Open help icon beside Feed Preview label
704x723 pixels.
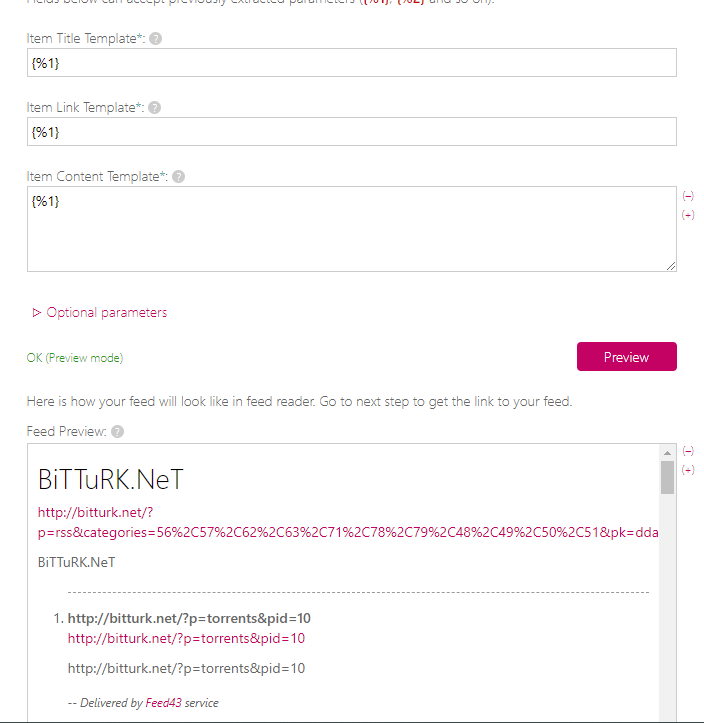pyautogui.click(x=118, y=432)
